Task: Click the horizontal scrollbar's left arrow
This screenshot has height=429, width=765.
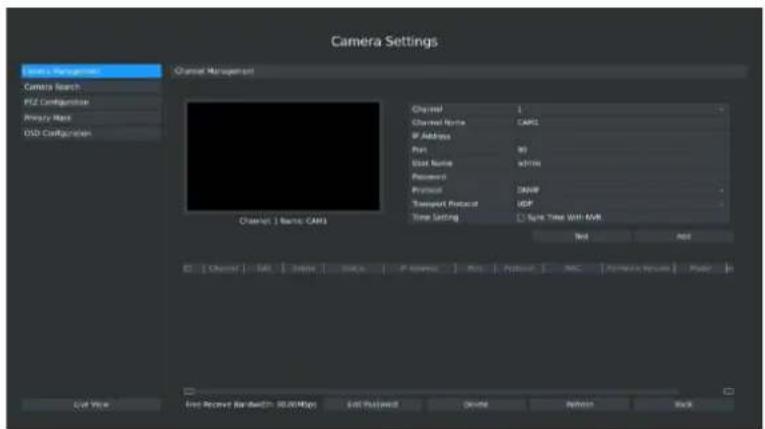Action: tap(189, 391)
